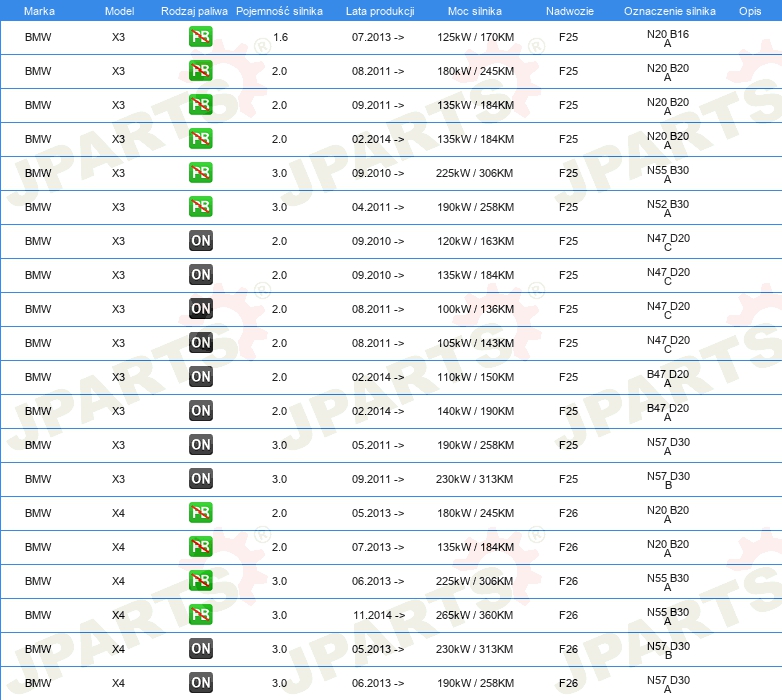Select the Moc silnika column header

475,10
